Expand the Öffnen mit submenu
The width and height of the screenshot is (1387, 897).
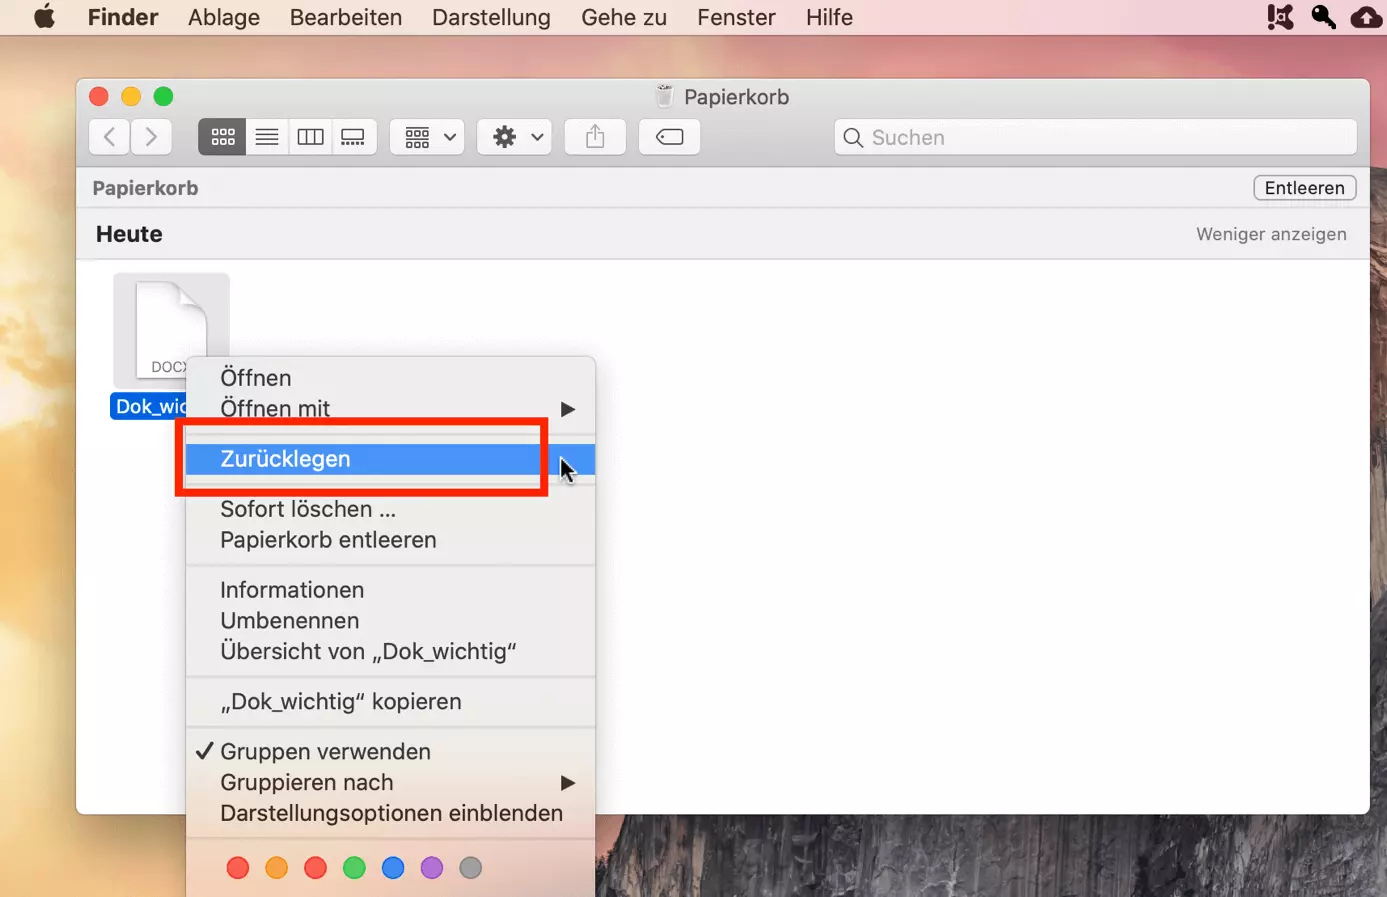(390, 409)
